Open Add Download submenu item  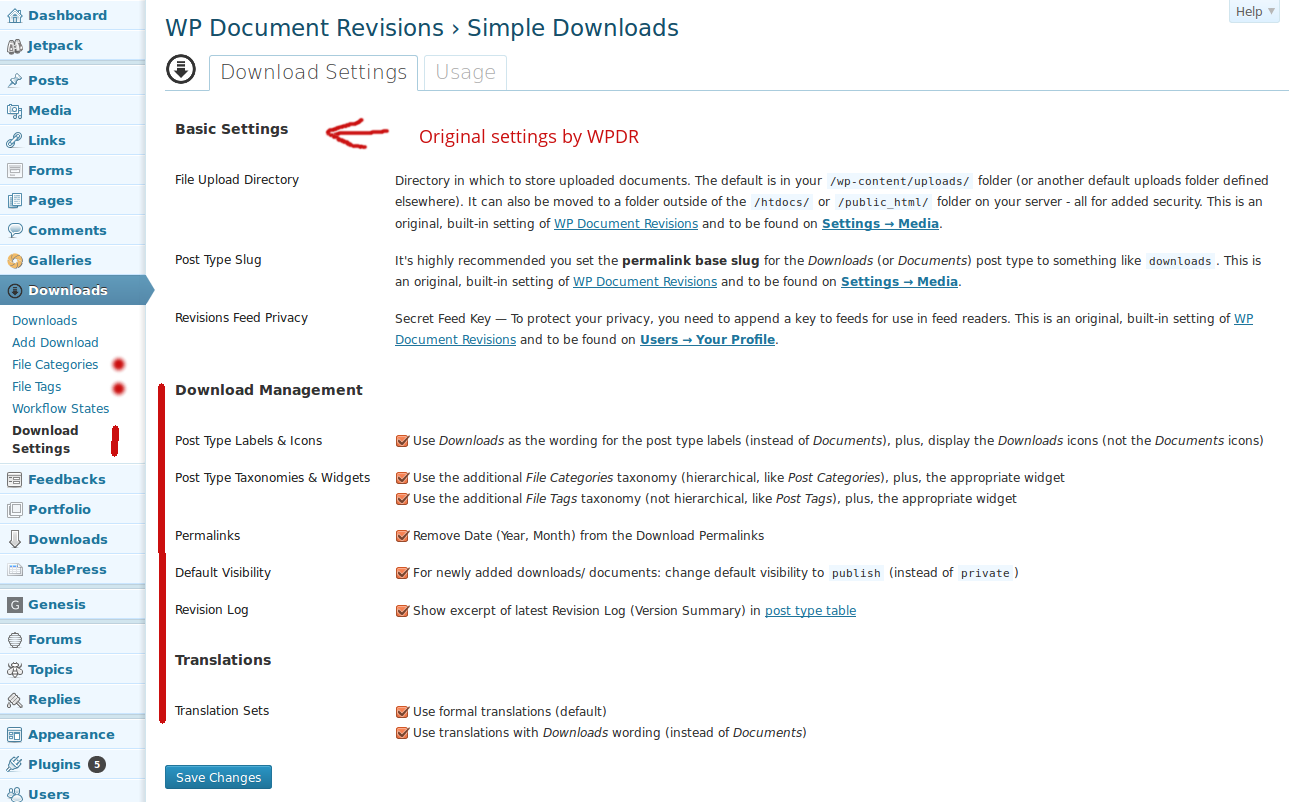55,343
